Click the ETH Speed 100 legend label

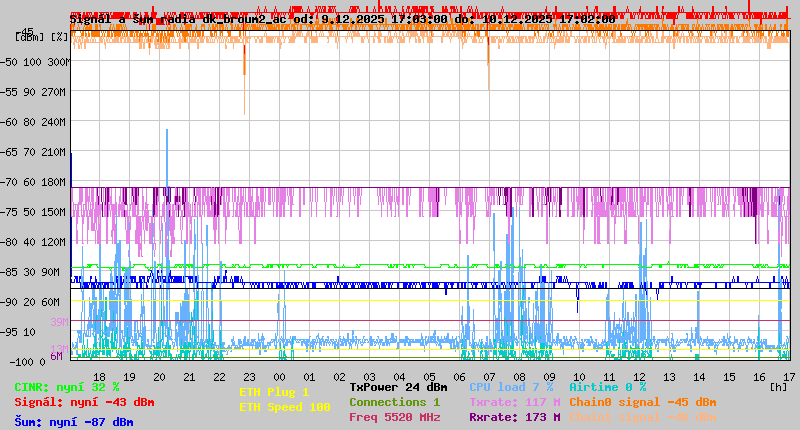(x=284, y=407)
